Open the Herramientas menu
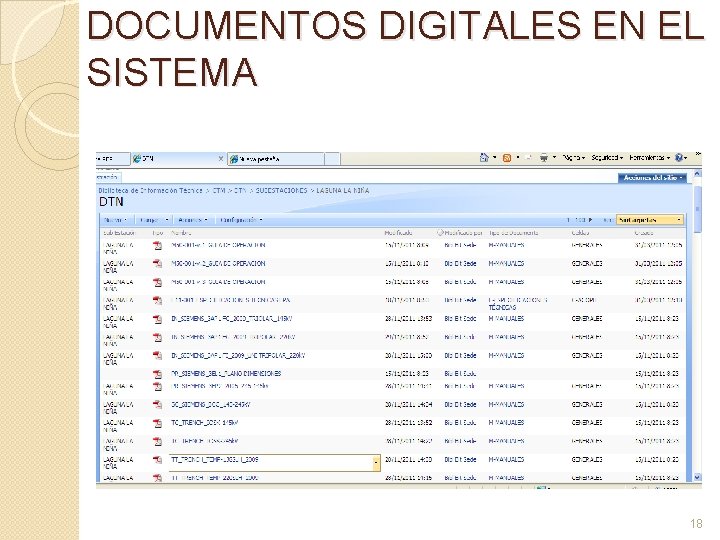Screen dimensions: 720x540 tap(649, 158)
